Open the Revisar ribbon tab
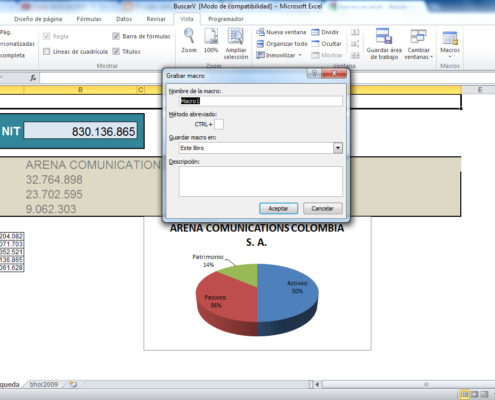Image resolution: width=495 pixels, height=400 pixels. [156, 19]
